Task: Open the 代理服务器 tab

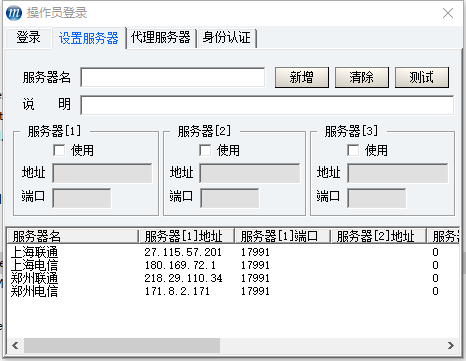Action: click(x=161, y=37)
